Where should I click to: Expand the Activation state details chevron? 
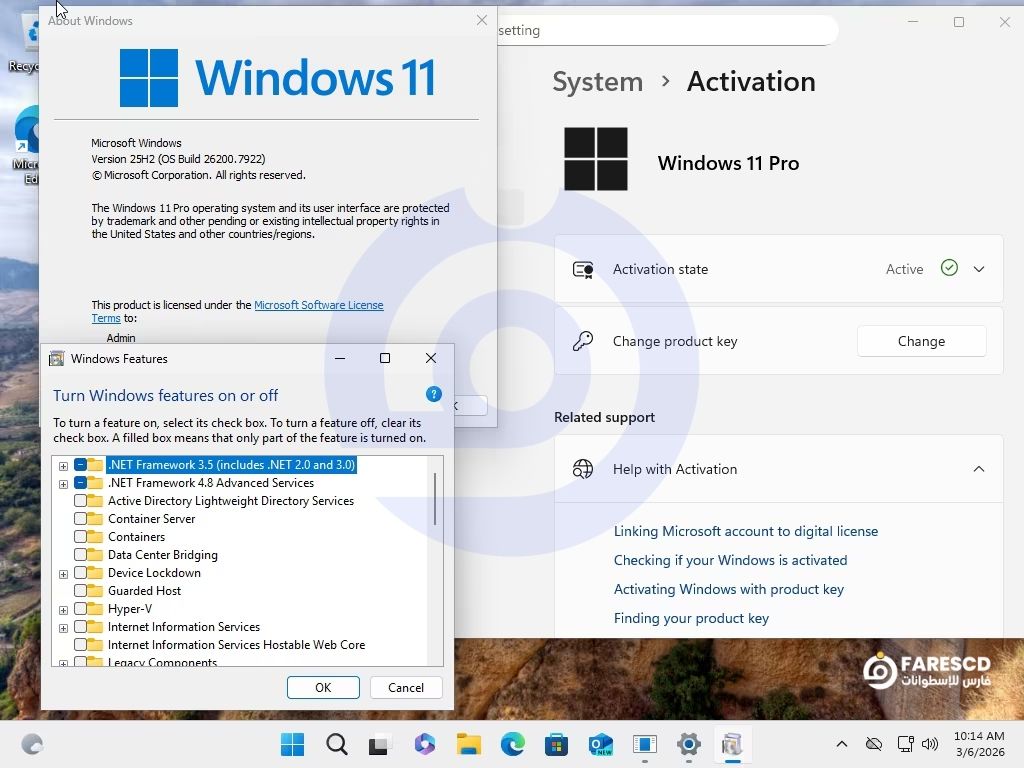pyautogui.click(x=979, y=269)
